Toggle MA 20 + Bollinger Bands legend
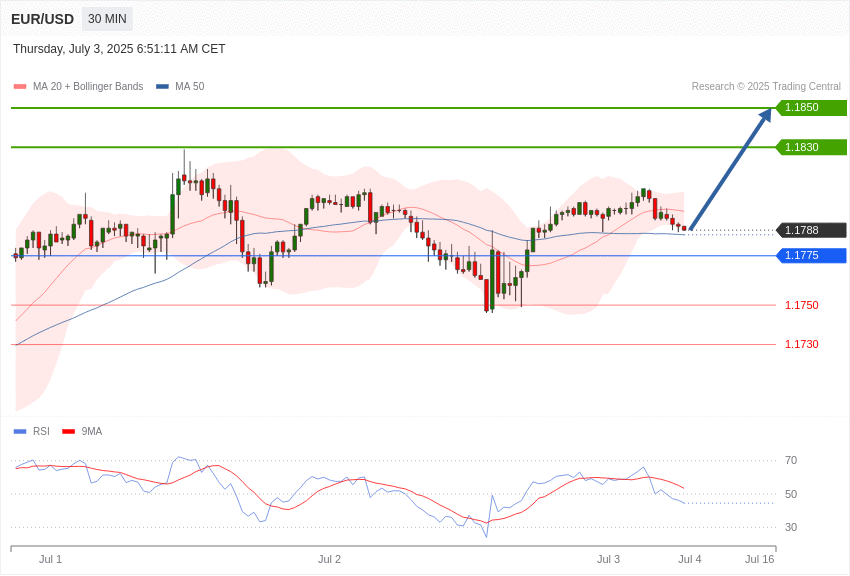 [78, 86]
